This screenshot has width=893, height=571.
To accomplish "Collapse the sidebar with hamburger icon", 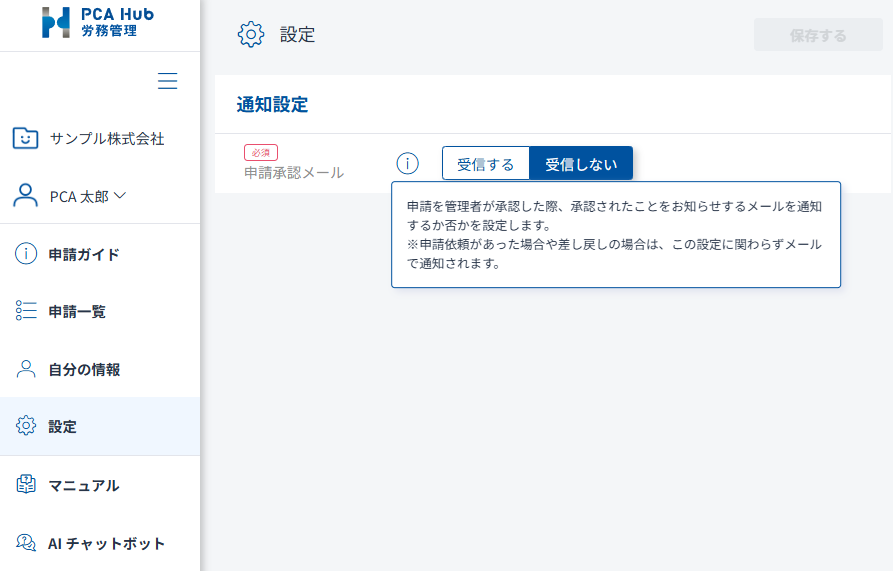I will (168, 82).
